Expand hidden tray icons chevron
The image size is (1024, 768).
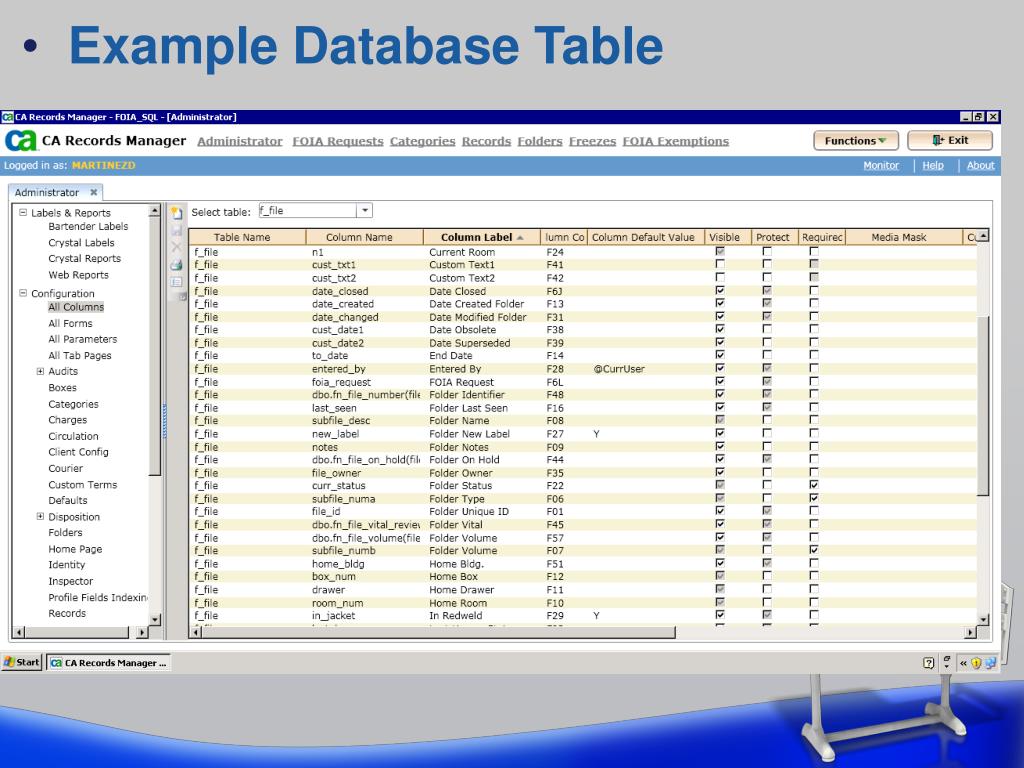[x=963, y=663]
